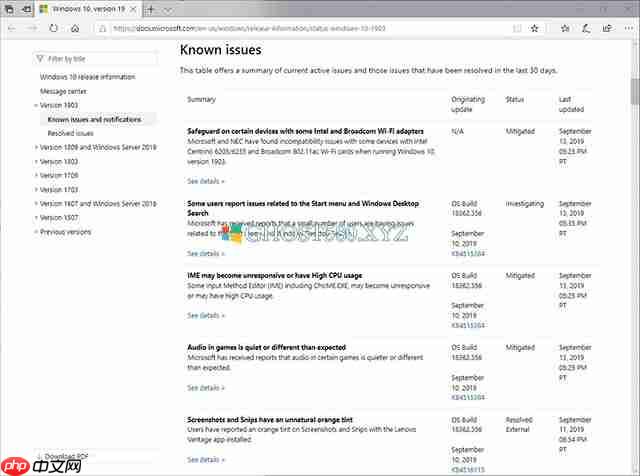Open KB link in the Start menu issue row
Image resolution: width=640 pixels, height=476 pixels.
click(x=468, y=254)
